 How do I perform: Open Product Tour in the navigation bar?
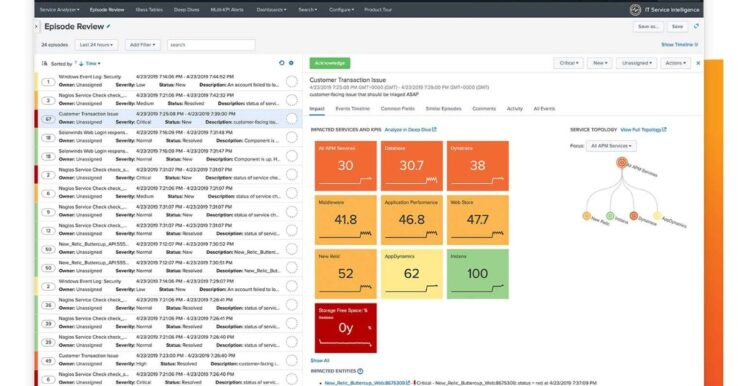click(378, 9)
